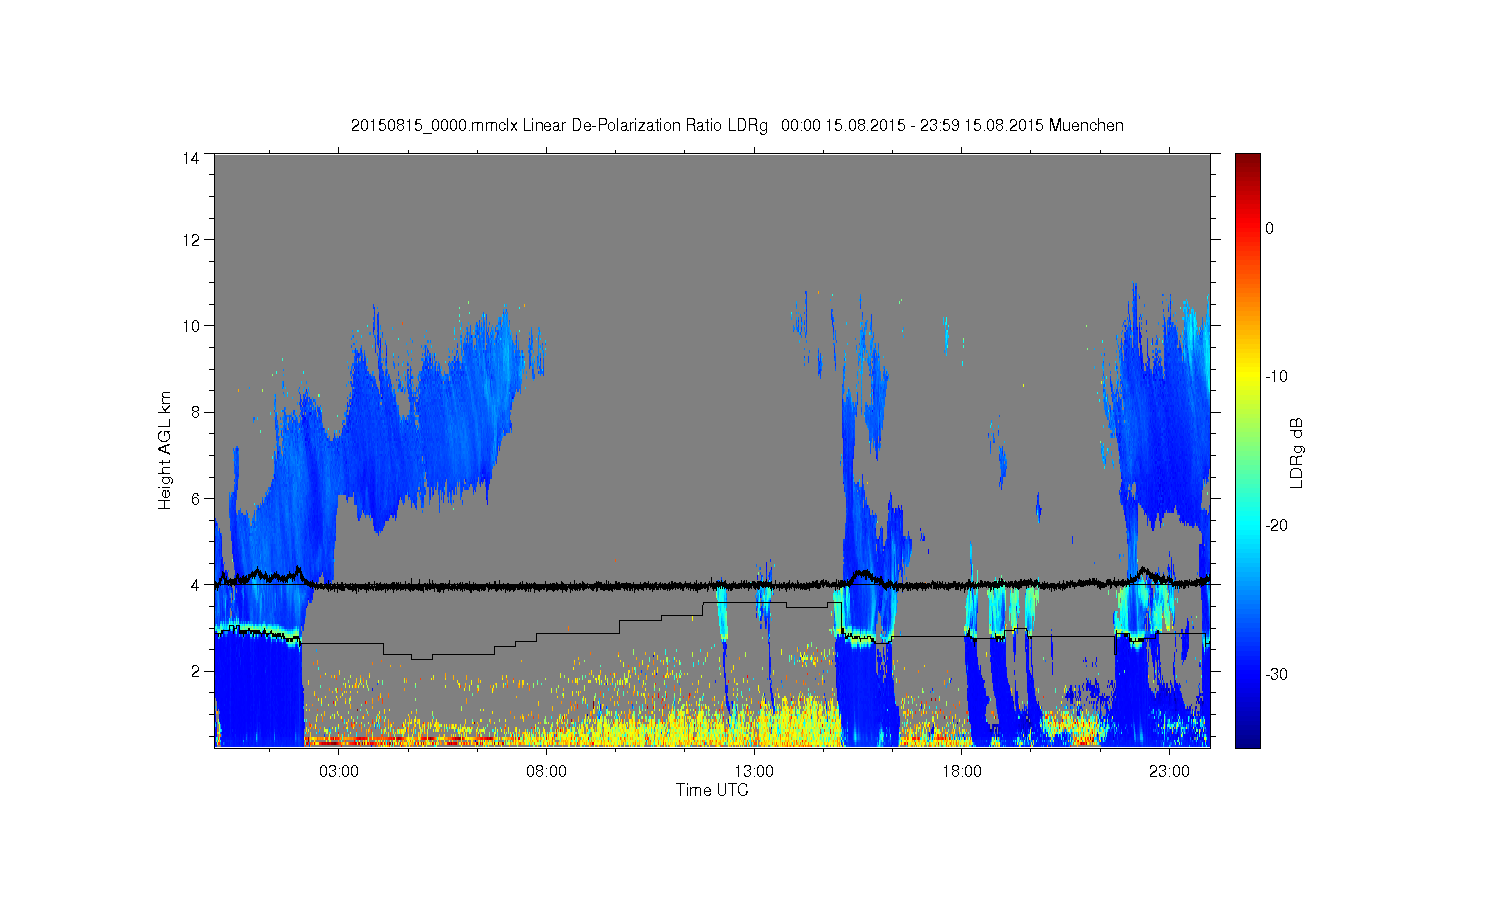This screenshot has height=900, width=1500.
Task: Click the 03:00 time tick label
Action: [339, 772]
